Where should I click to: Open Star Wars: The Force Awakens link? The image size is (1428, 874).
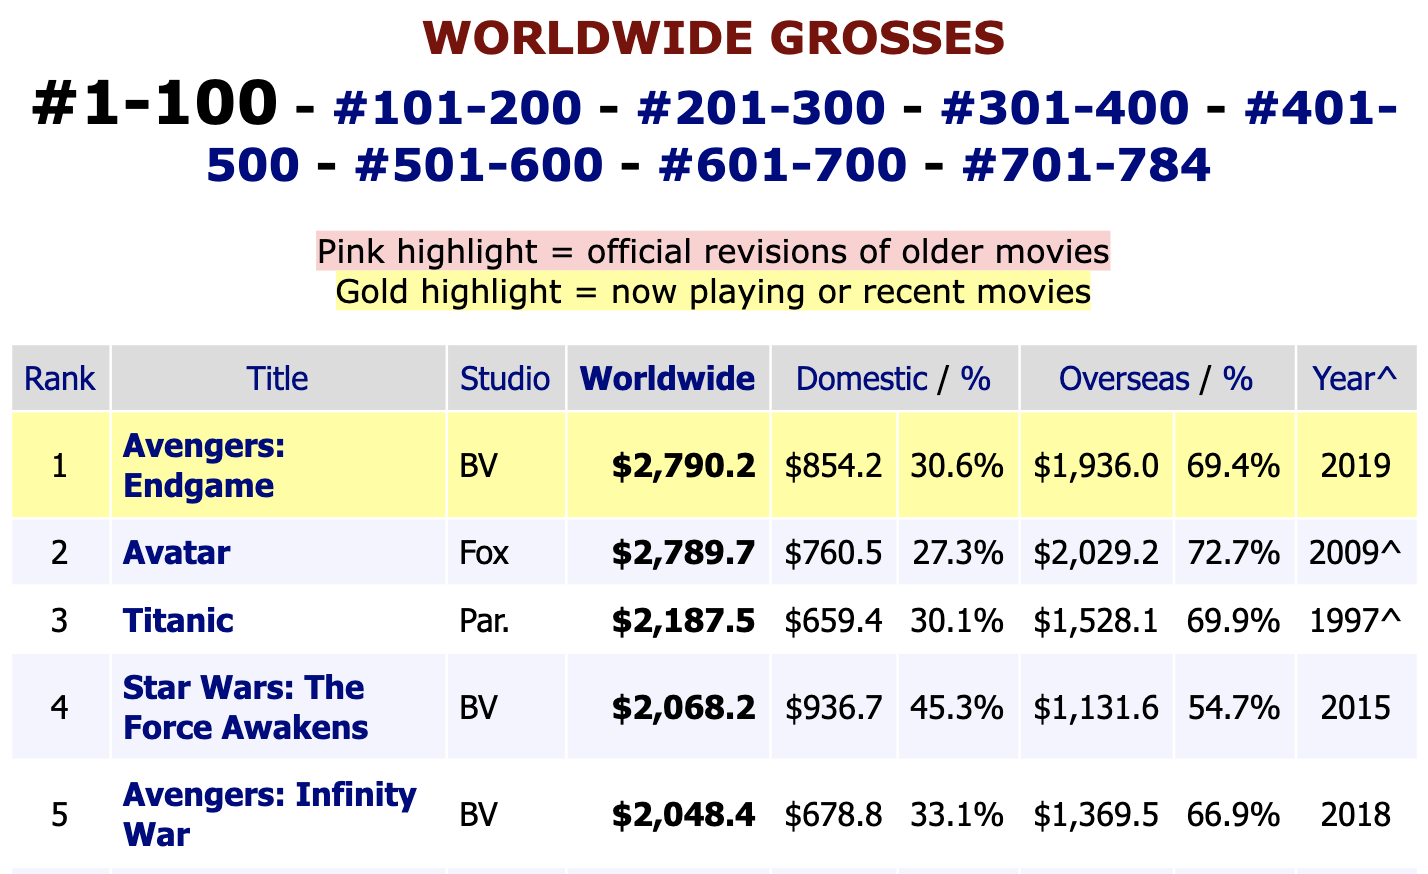[x=245, y=708]
